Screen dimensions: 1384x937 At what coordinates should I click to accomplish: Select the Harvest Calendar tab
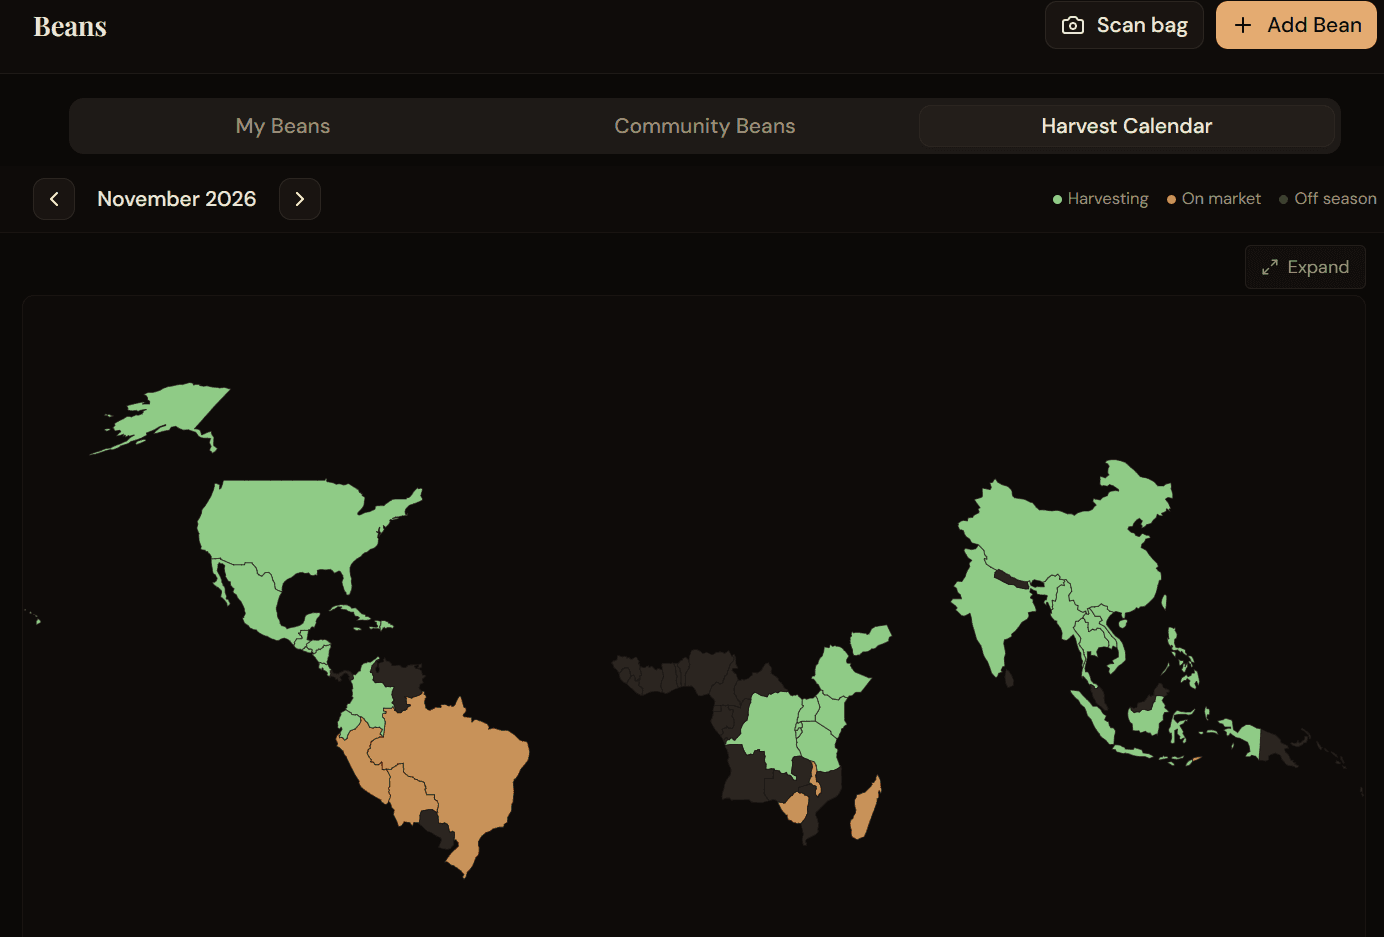coord(1127,126)
